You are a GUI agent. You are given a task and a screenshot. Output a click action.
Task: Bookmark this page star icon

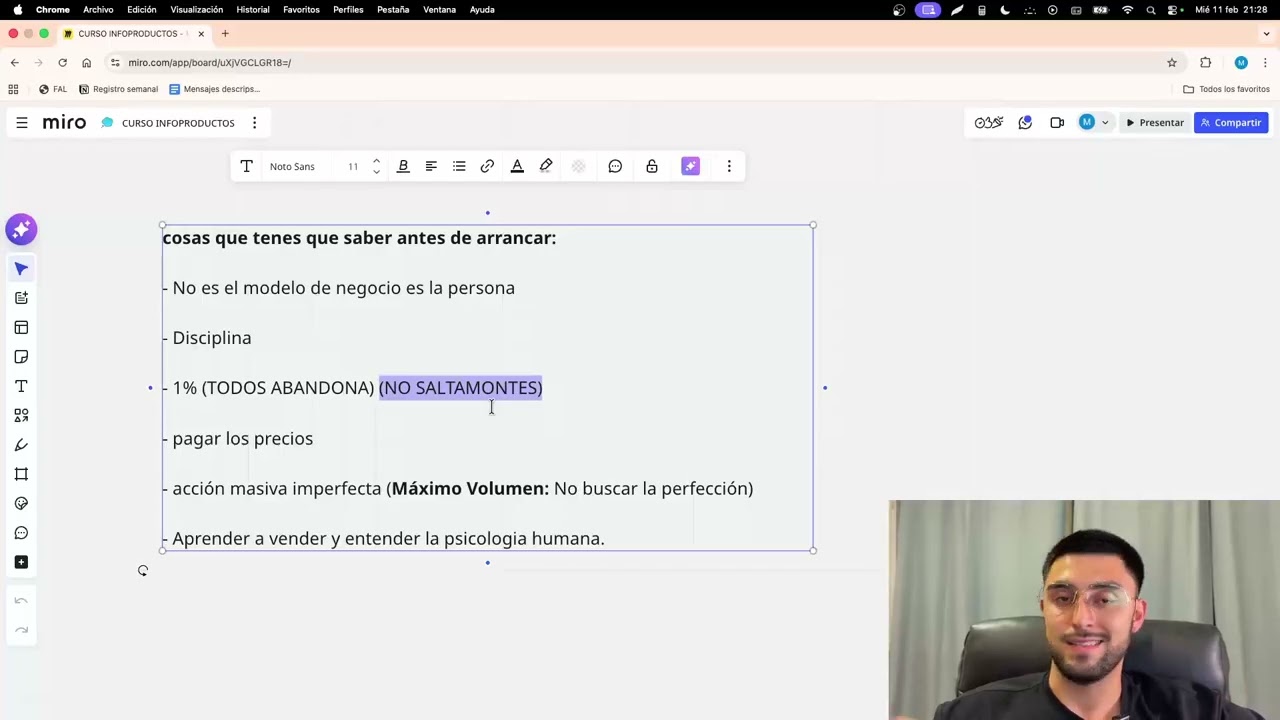click(1172, 62)
